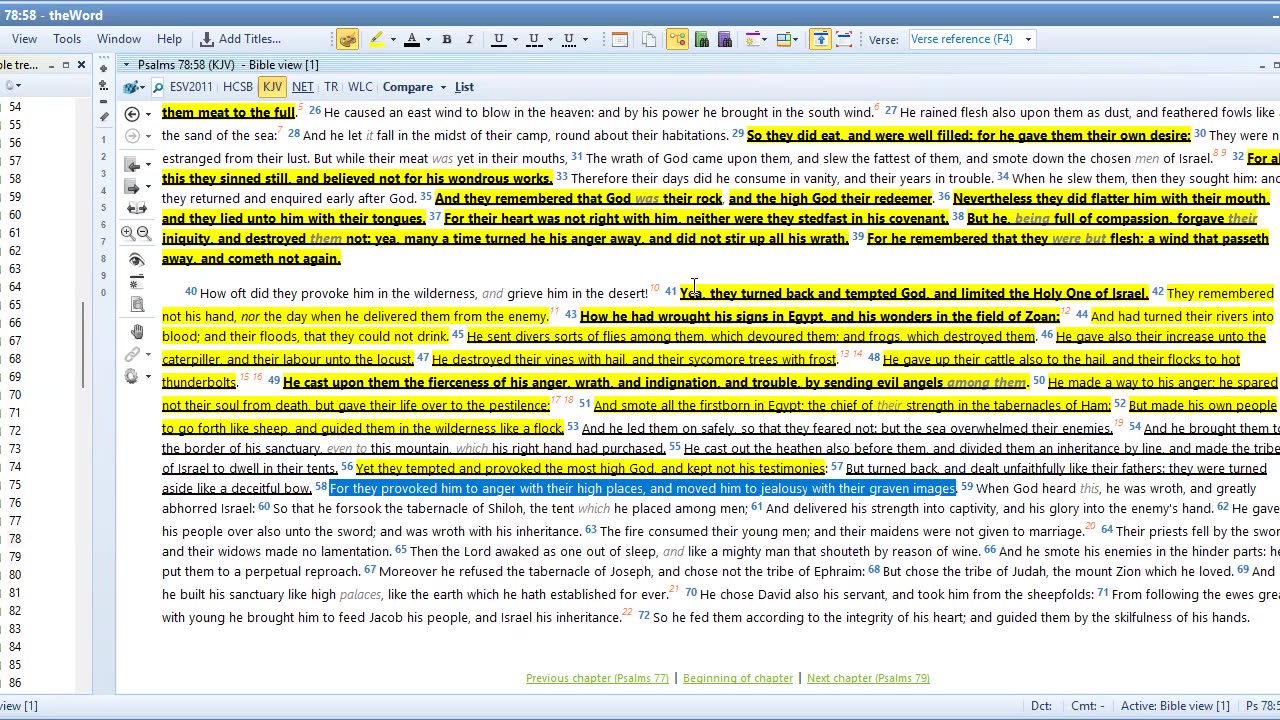This screenshot has width=1280, height=720.
Task: Switch to the WLC translation tab
Action: click(360, 87)
